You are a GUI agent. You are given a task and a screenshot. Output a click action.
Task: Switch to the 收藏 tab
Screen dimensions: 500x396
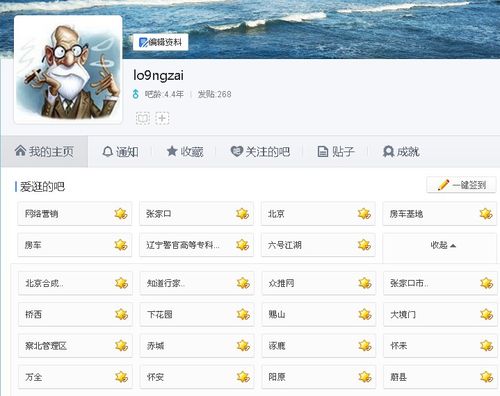click(x=185, y=152)
